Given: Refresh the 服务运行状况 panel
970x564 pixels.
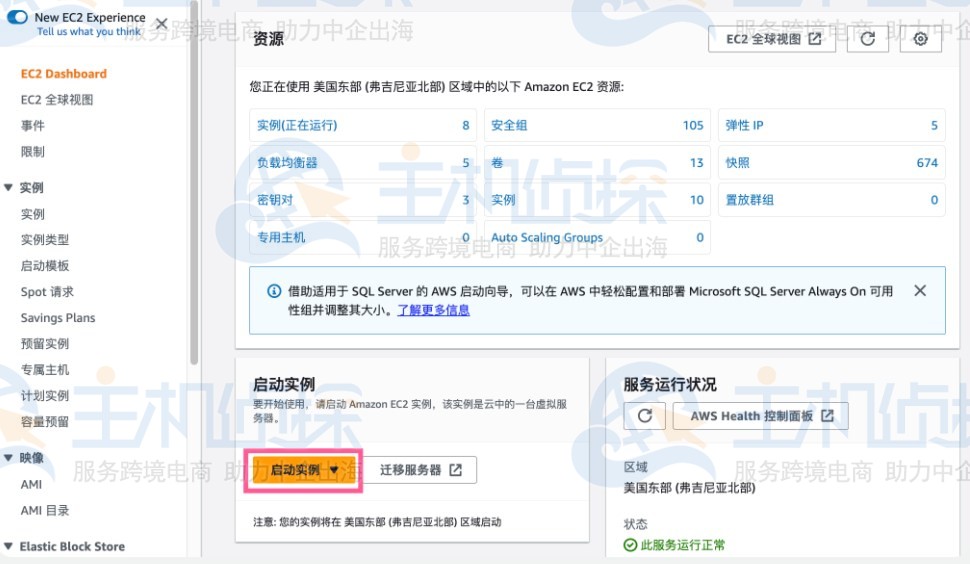Looking at the screenshot, I should point(645,416).
